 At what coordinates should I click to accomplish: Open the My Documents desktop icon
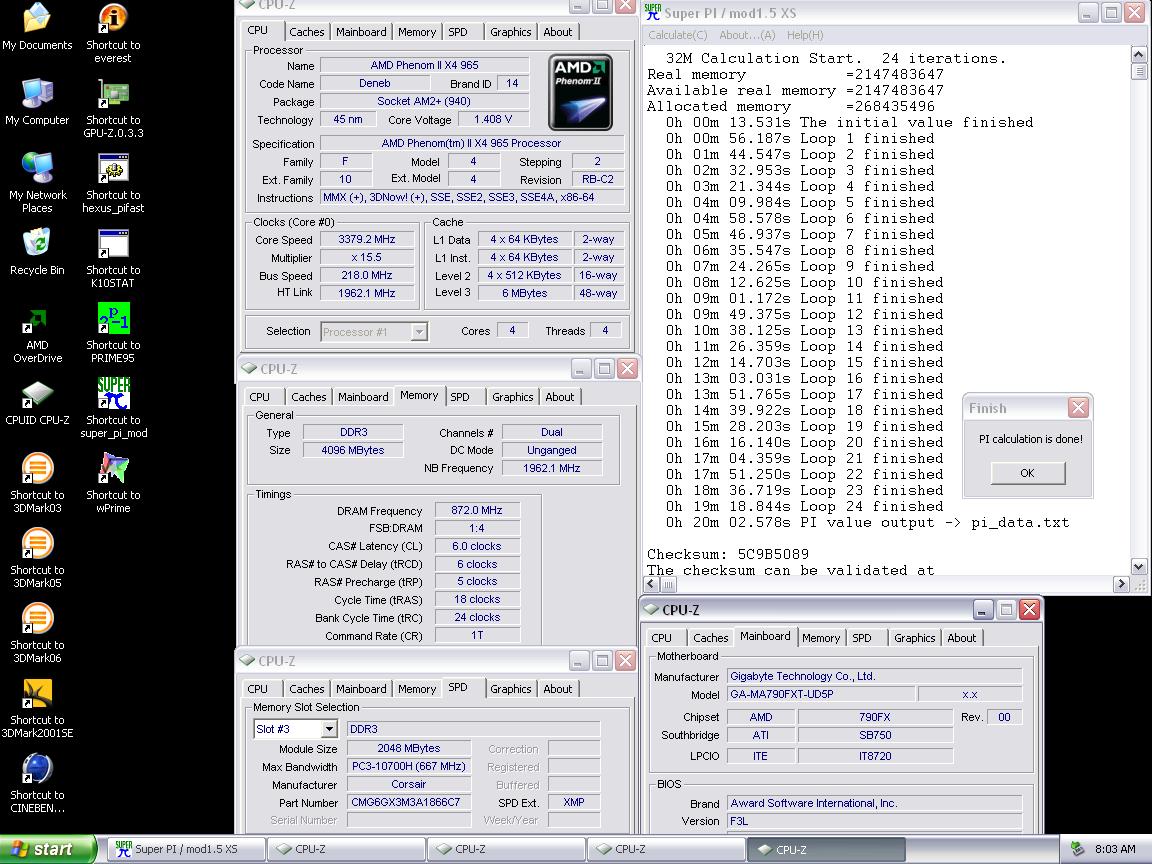pyautogui.click(x=37, y=26)
